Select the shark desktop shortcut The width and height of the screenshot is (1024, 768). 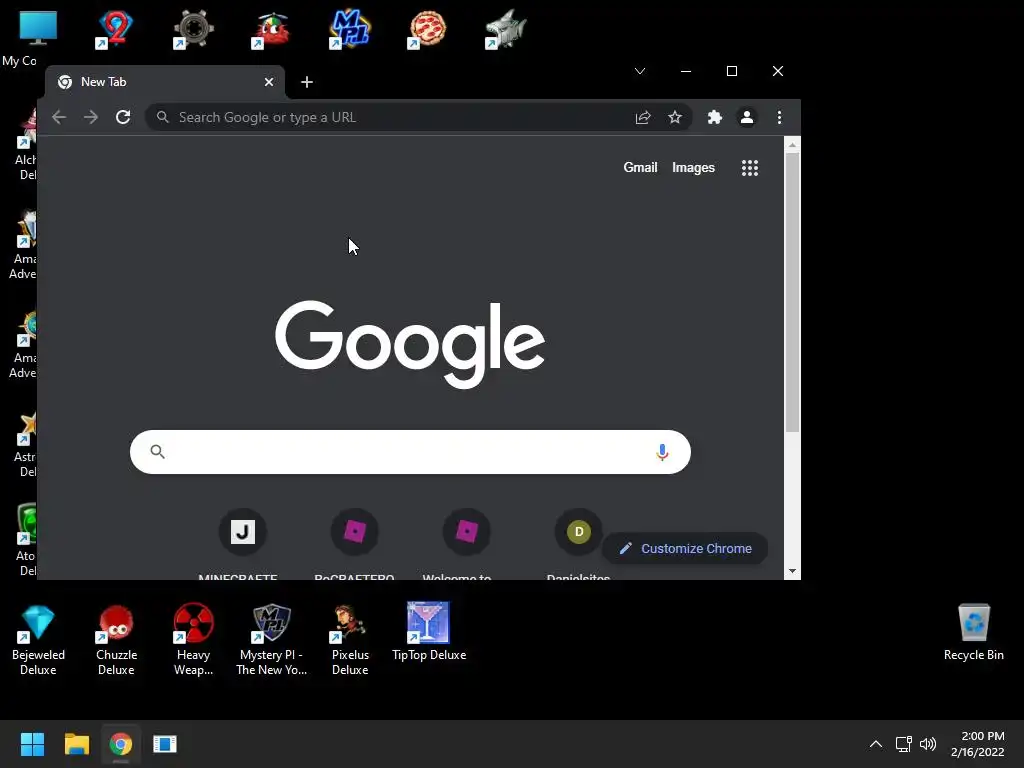[505, 30]
